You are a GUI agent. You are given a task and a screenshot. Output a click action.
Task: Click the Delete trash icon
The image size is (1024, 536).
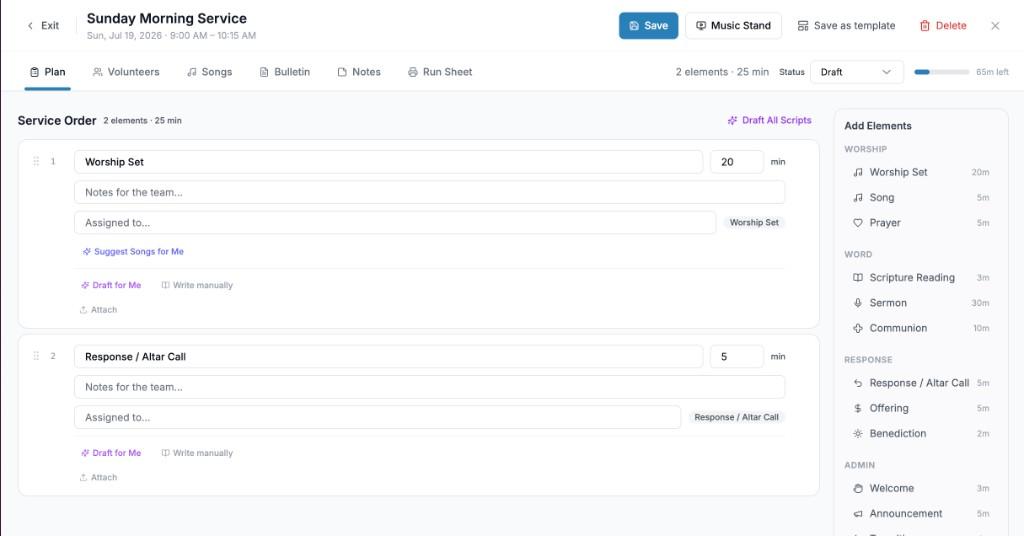[925, 25]
